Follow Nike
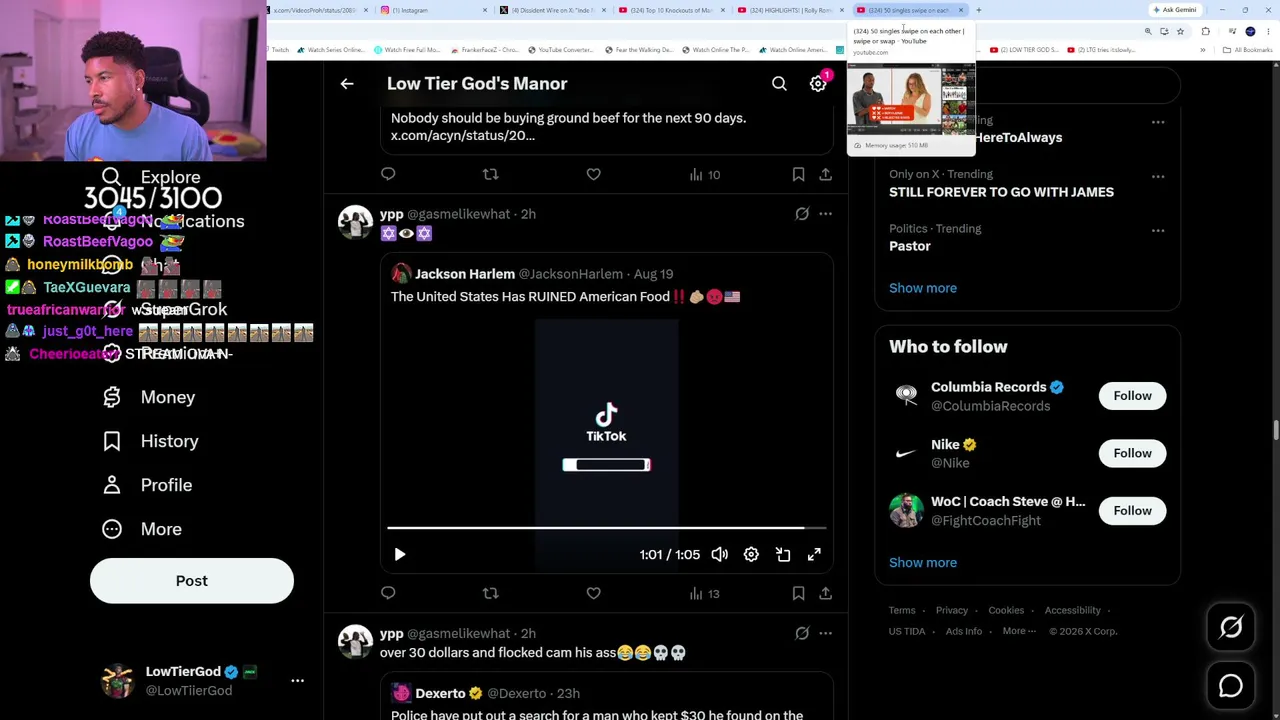This screenshot has height=720, width=1280. click(1132, 453)
